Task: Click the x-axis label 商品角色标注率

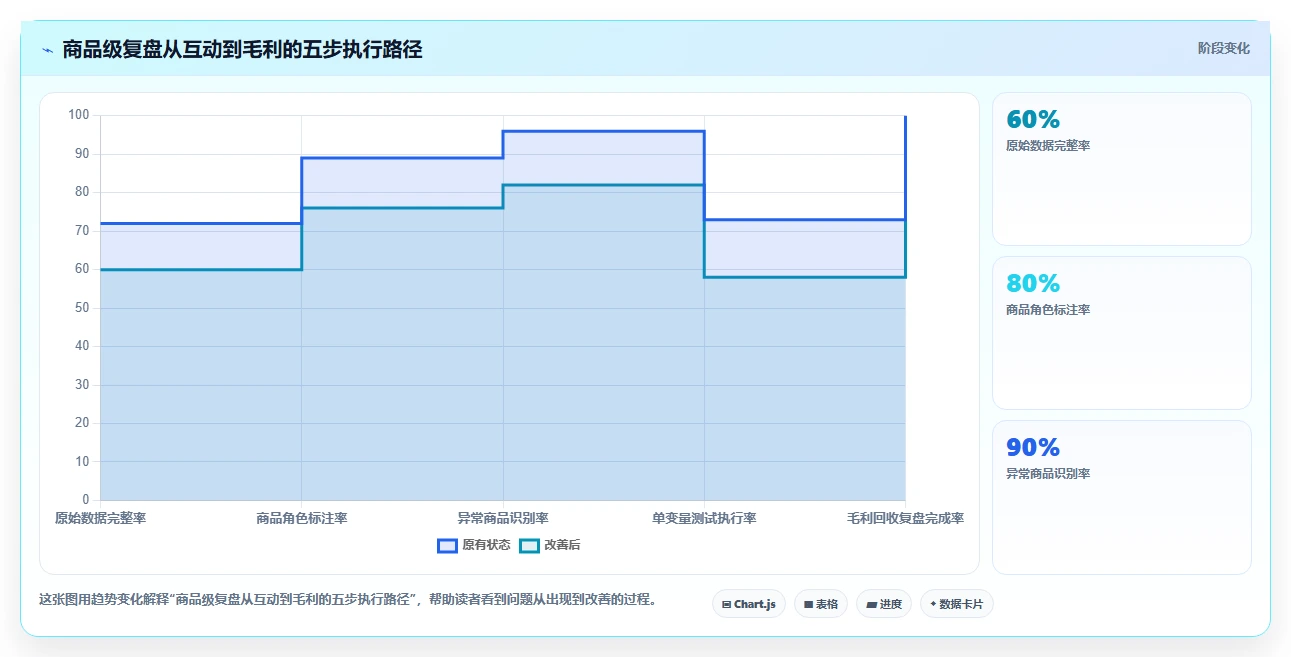Action: 301,518
